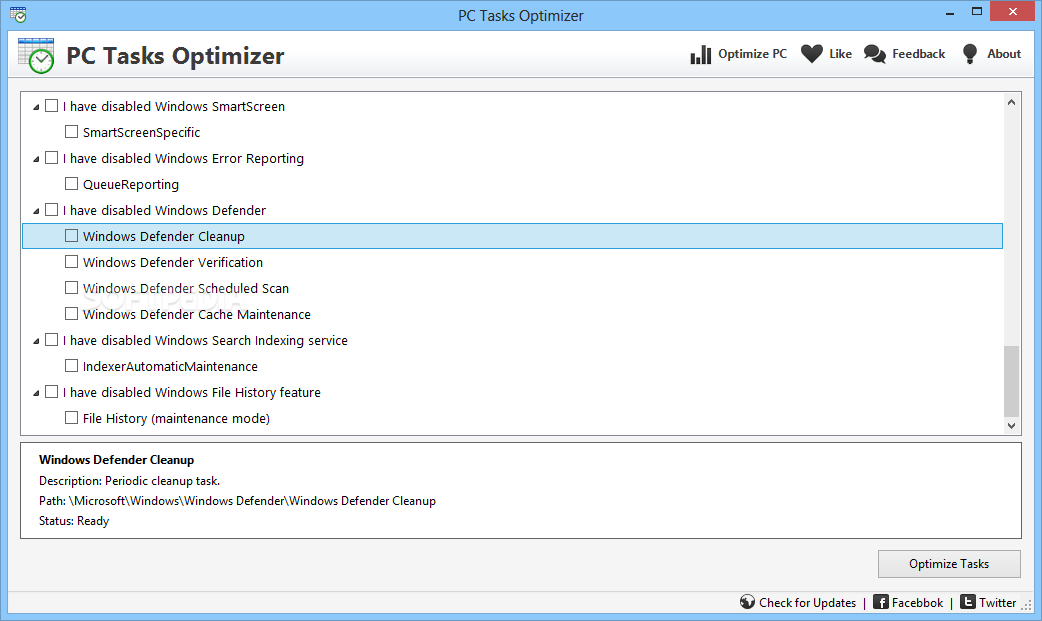Image resolution: width=1042 pixels, height=621 pixels.
Task: Check 'I have disabled Windows Error Reporting'
Action: click(52, 158)
